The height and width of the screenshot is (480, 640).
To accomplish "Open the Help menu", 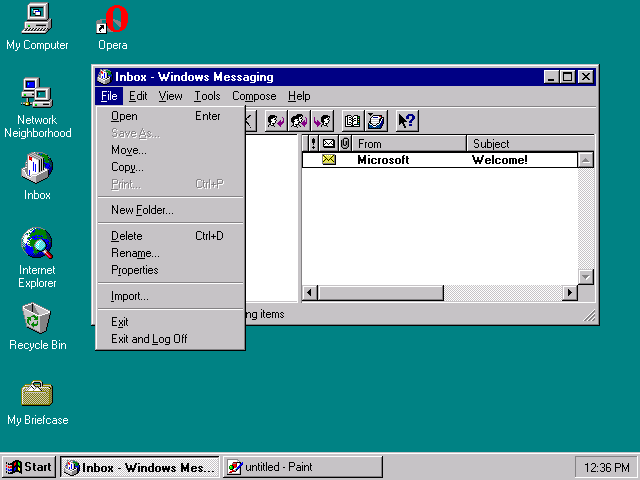I will (299, 96).
